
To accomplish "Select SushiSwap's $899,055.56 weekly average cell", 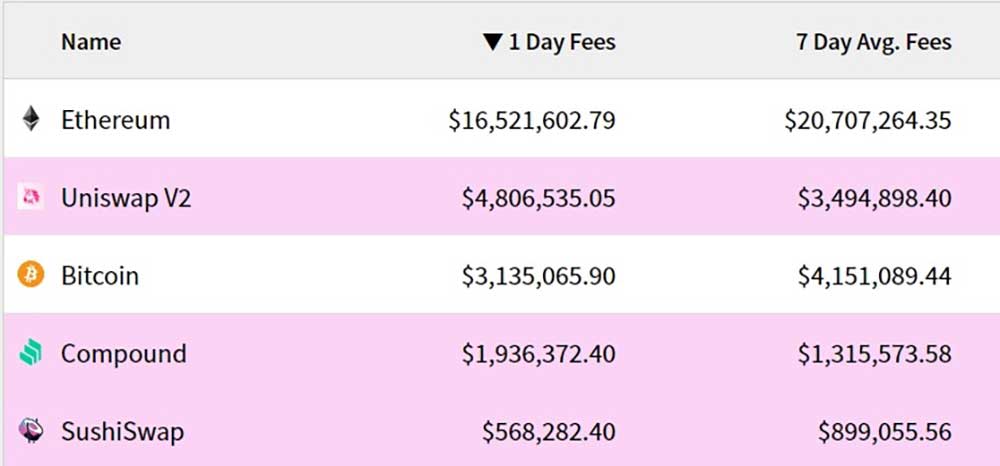I will tap(885, 432).
